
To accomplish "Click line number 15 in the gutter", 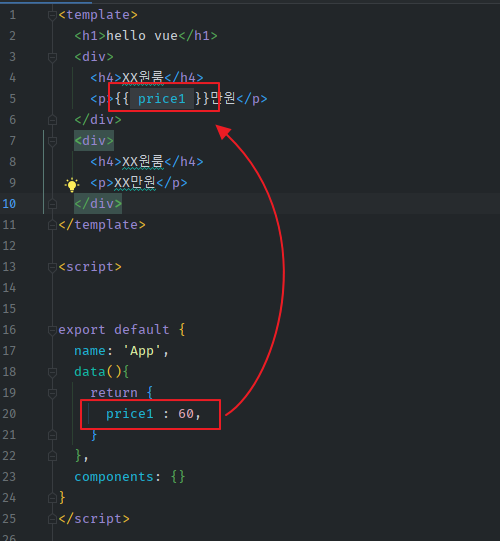I will [9, 309].
